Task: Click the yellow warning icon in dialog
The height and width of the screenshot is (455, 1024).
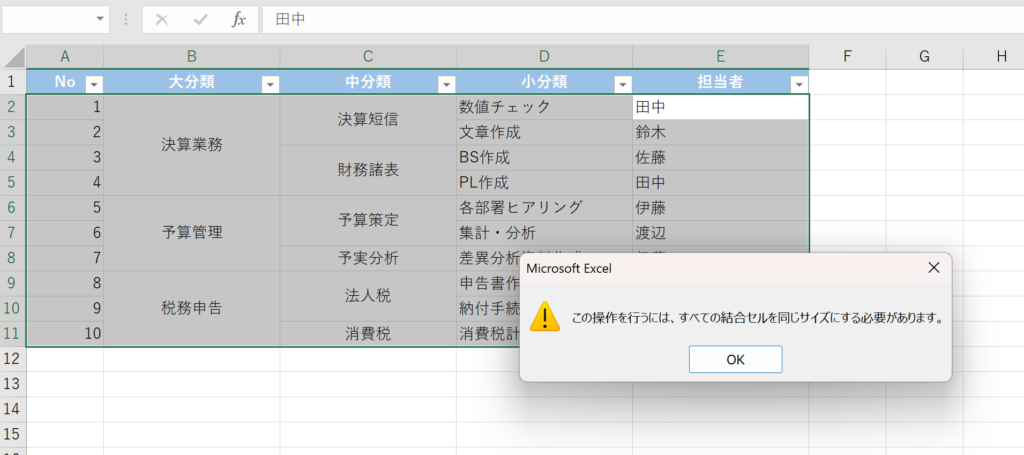Action: point(545,317)
